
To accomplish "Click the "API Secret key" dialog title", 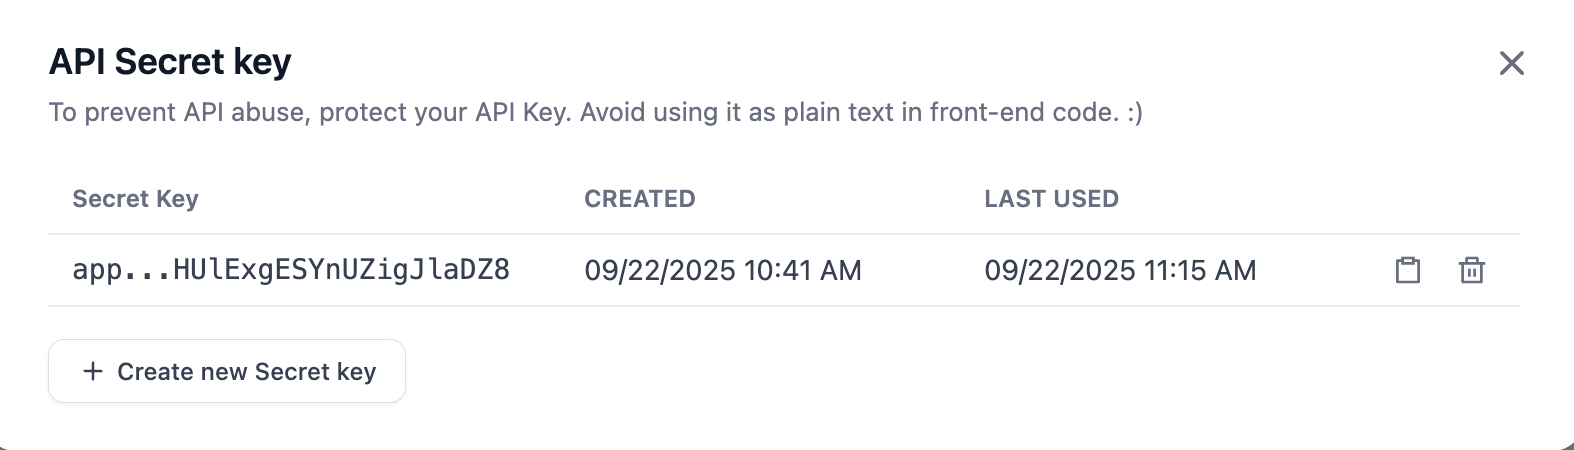I will tap(170, 62).
